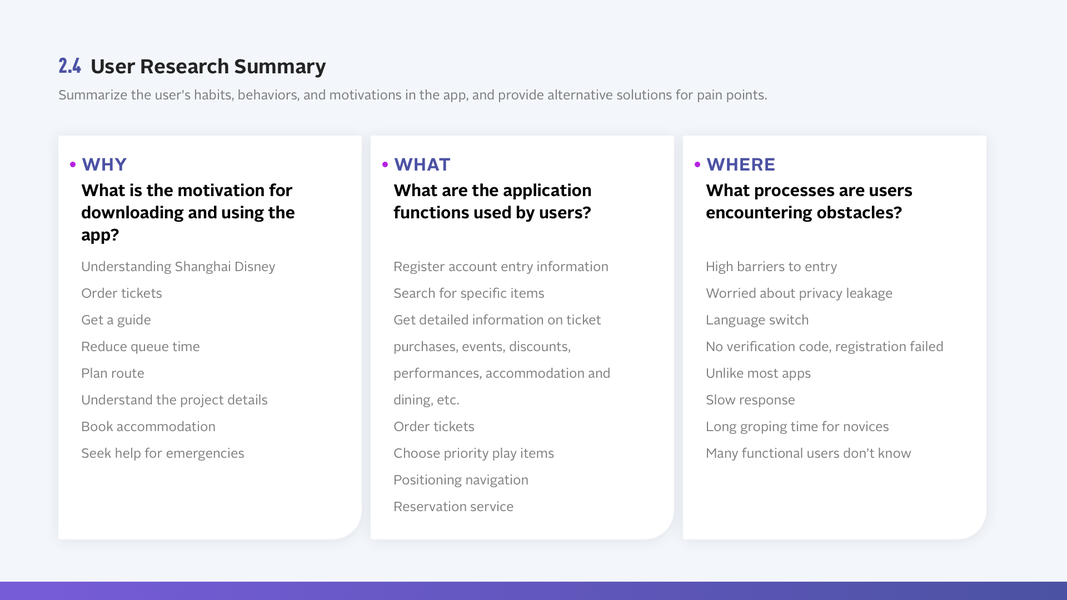Click Choose priority play items
Screen dimensions: 1067x600
click(473, 454)
